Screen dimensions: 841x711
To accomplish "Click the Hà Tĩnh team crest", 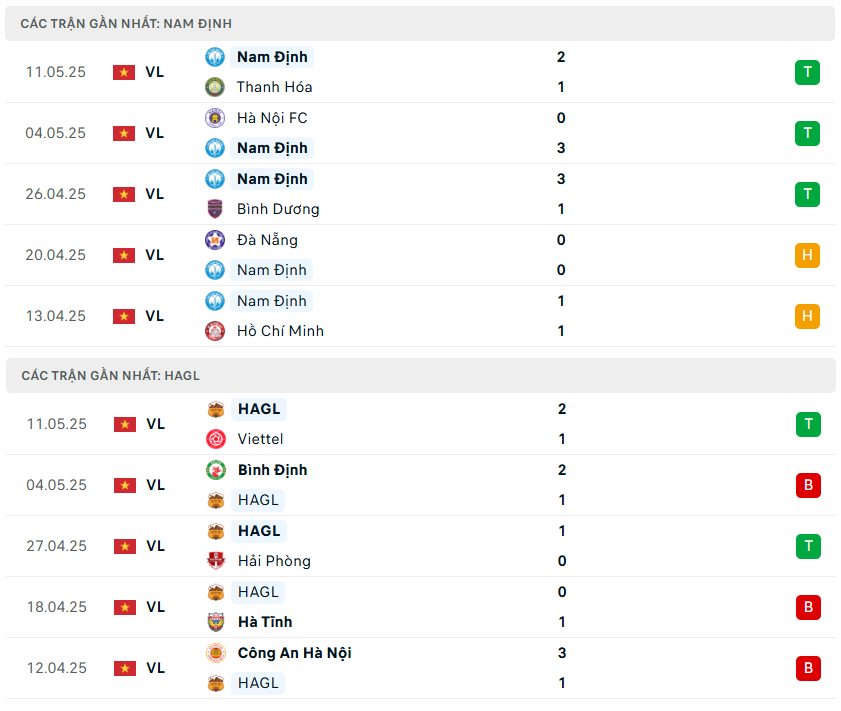I will point(216,622).
